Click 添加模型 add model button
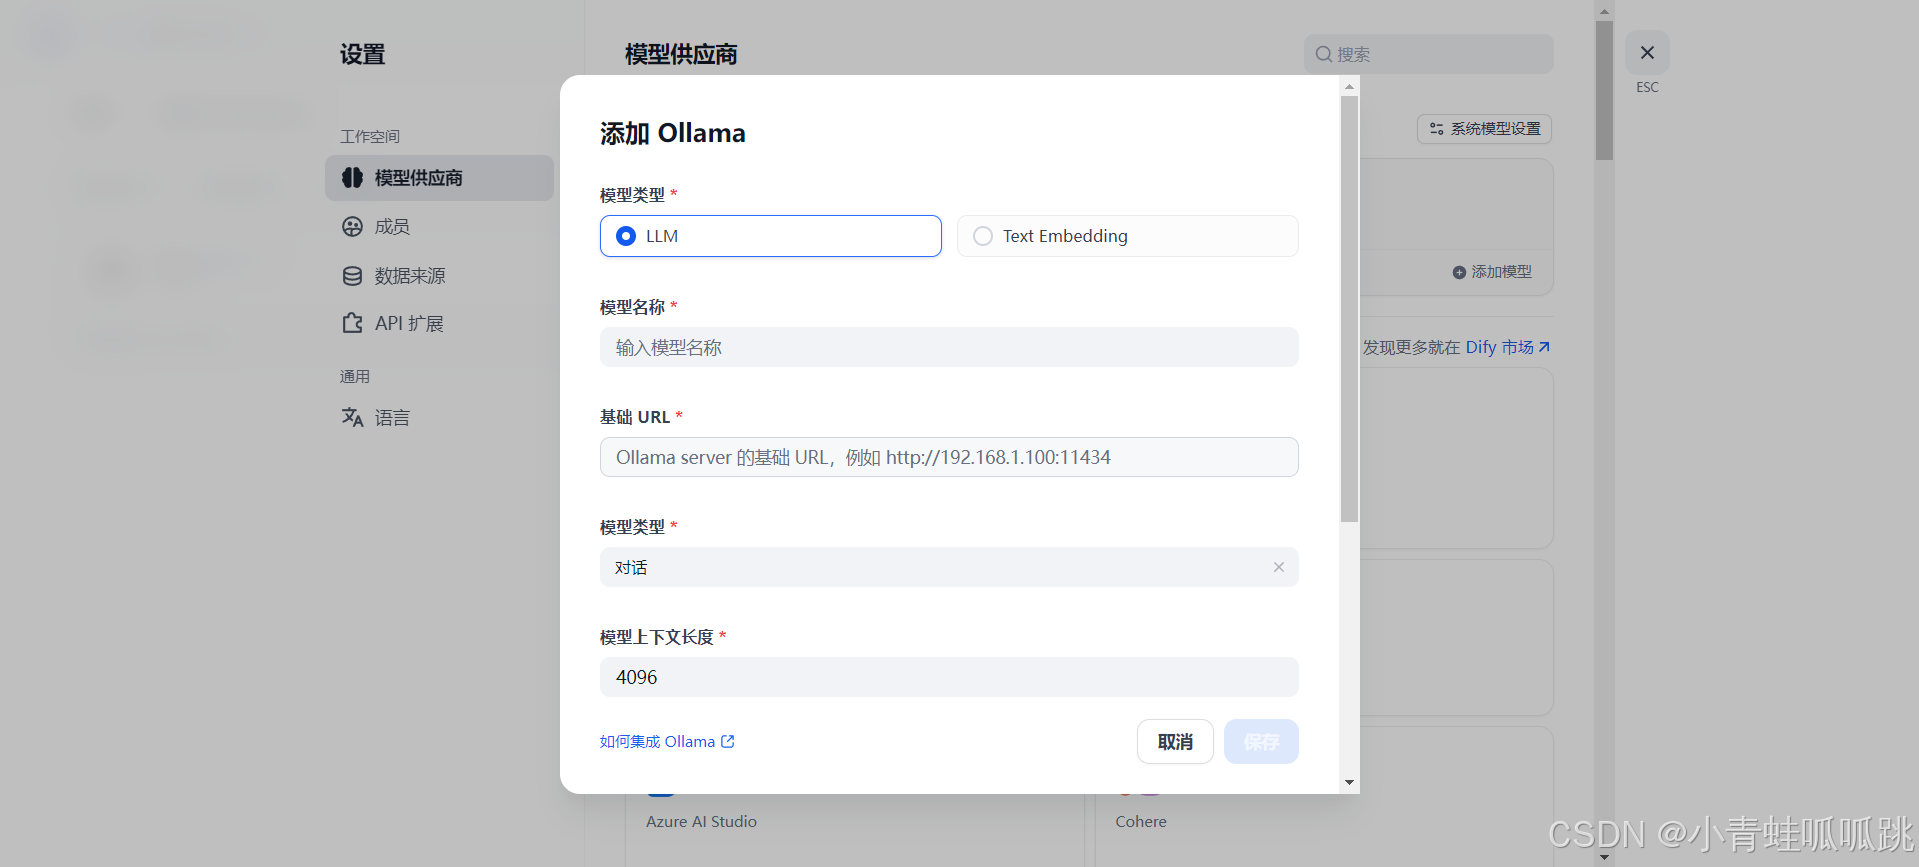Image resolution: width=1919 pixels, height=867 pixels. (1492, 272)
